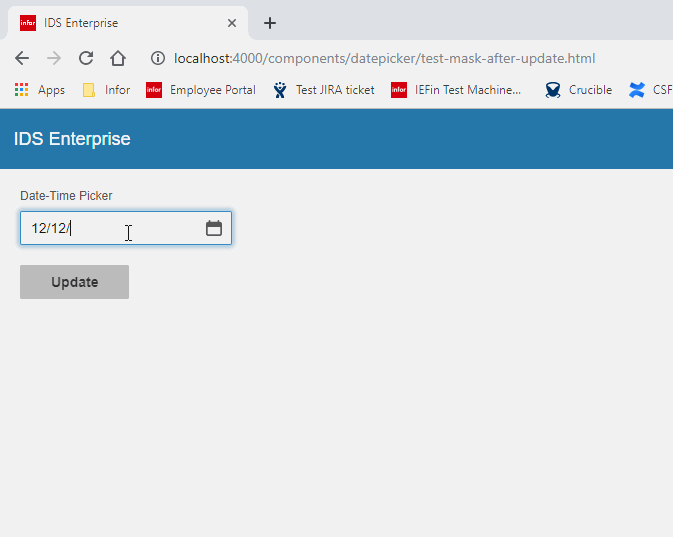Open the Test JIRA ticket bookmark

(324, 90)
